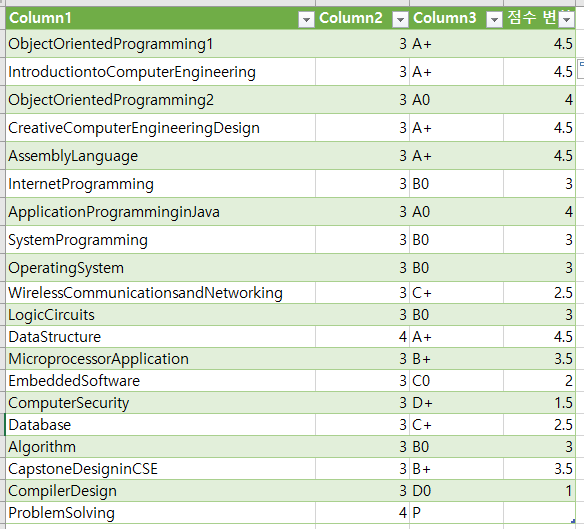
Task: Select the OperatingSystem cell
Action: (x=161, y=267)
